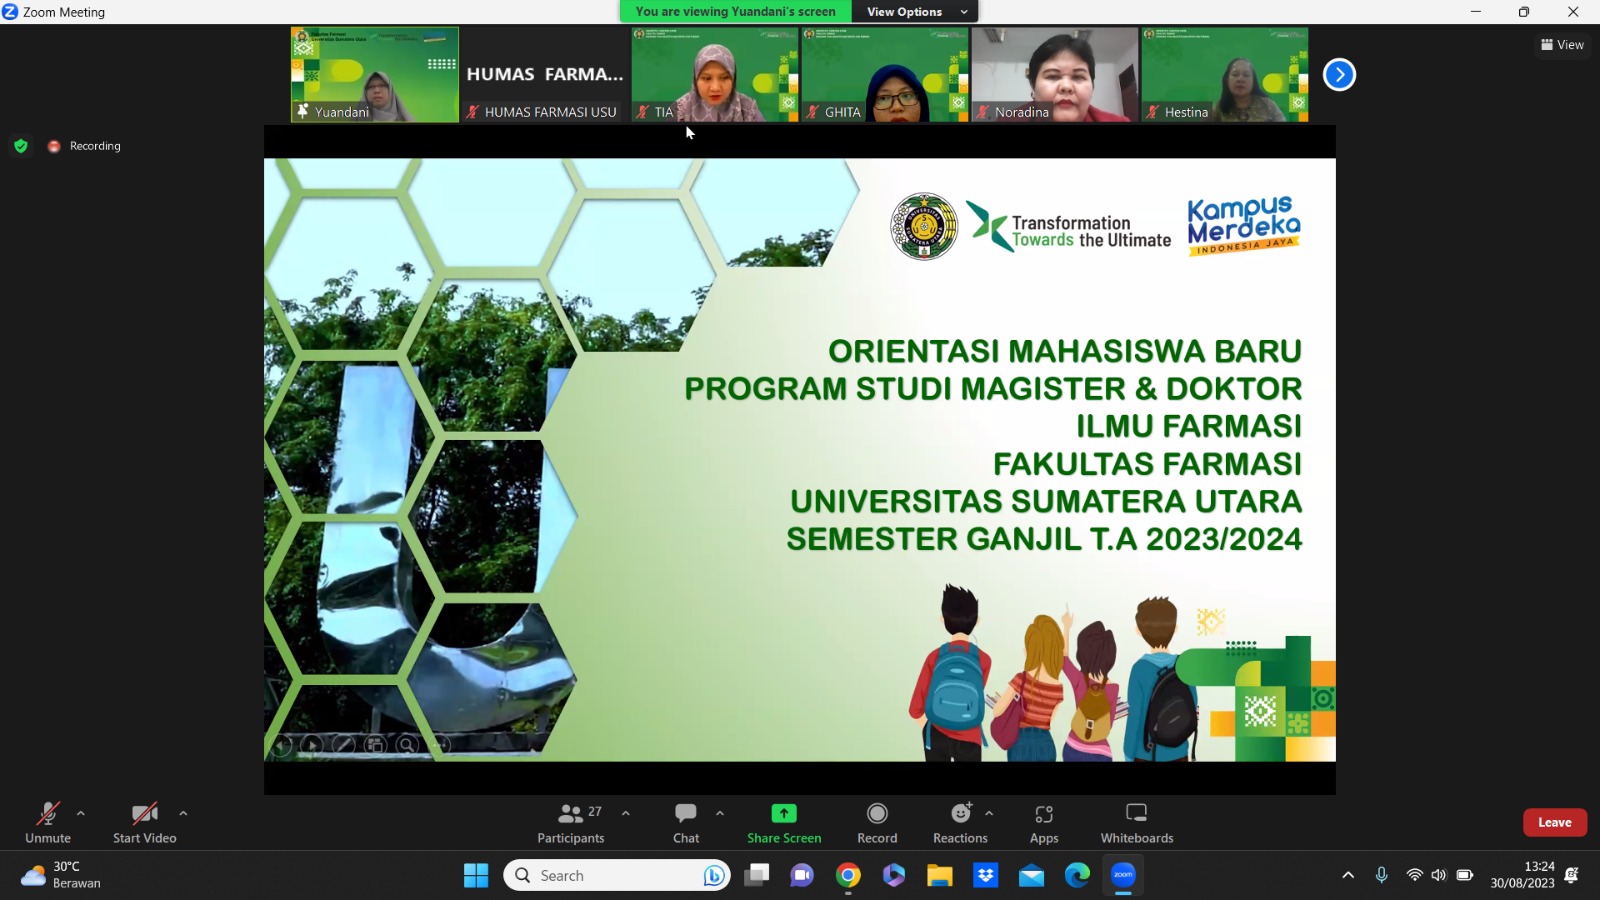This screenshot has width=1600, height=900.
Task: Click the green encryption shield icon
Action: click(21, 146)
